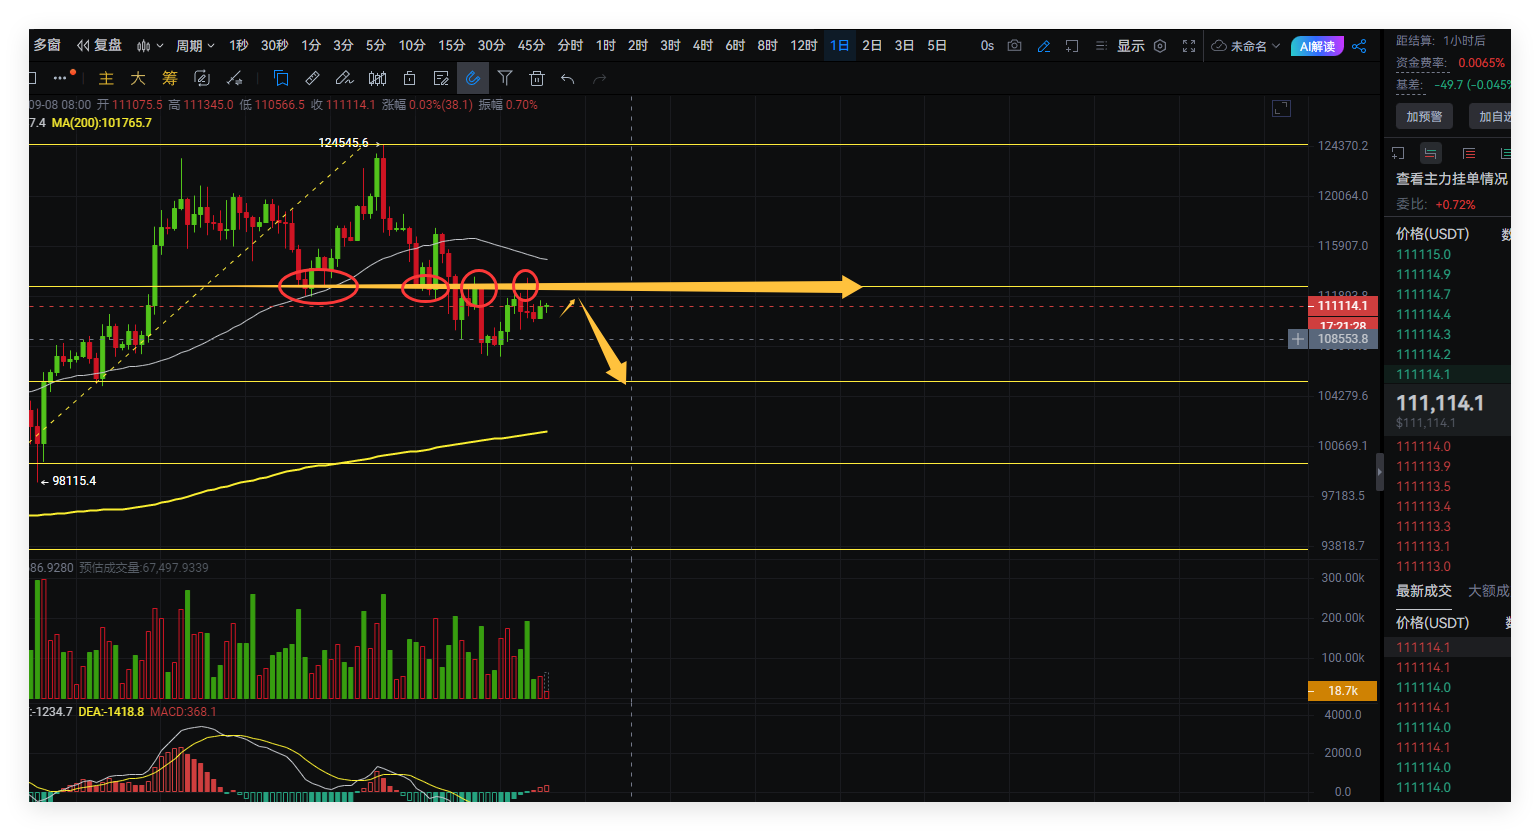Open the settings hexagon icon
Image resolution: width=1540 pixels, height=831 pixels.
click(x=1160, y=46)
